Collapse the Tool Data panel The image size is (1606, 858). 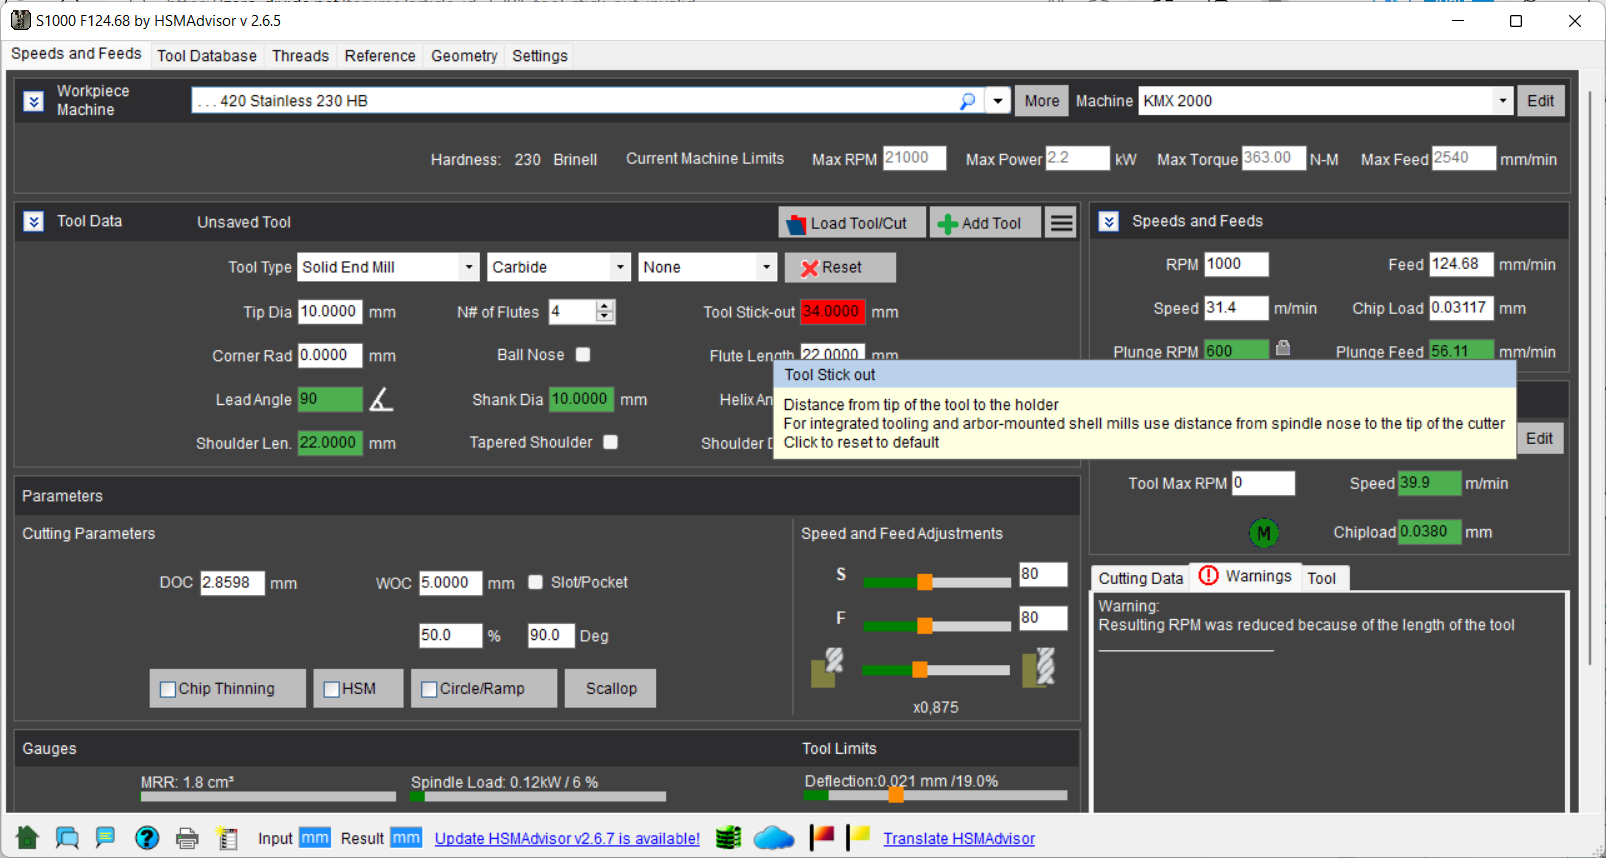pos(34,222)
